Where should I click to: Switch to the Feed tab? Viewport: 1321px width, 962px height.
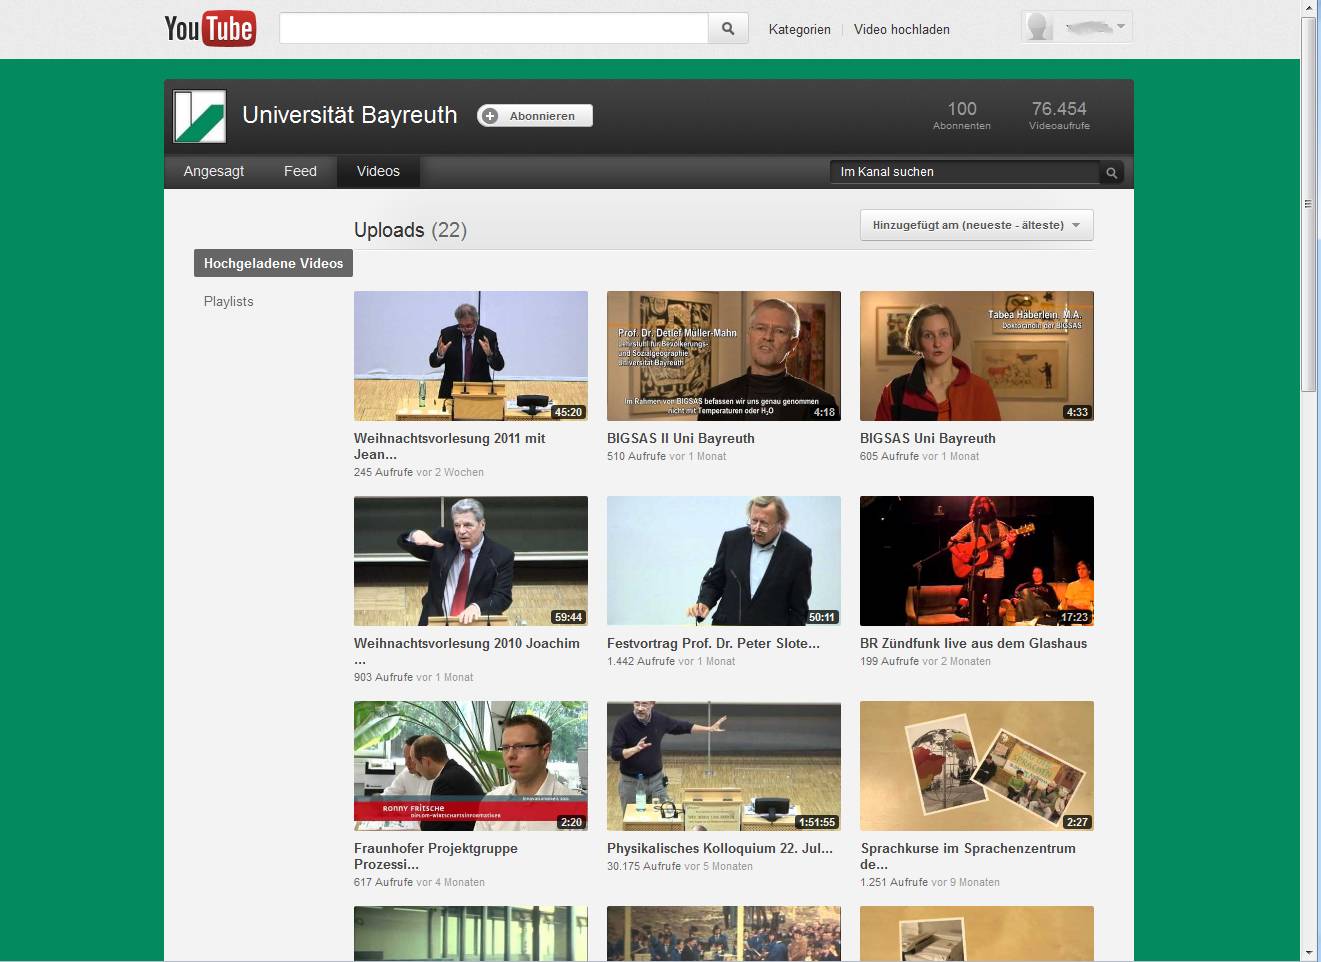click(x=300, y=171)
